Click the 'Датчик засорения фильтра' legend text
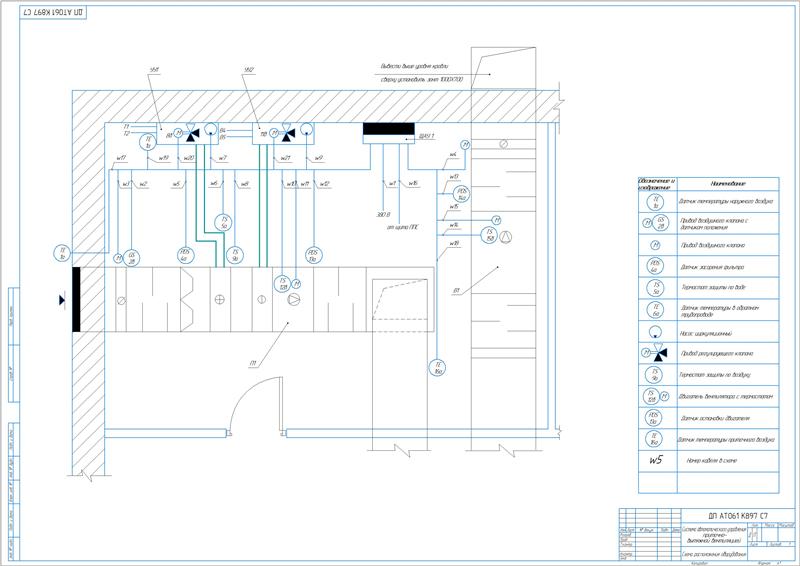800x566 pixels. [x=712, y=267]
